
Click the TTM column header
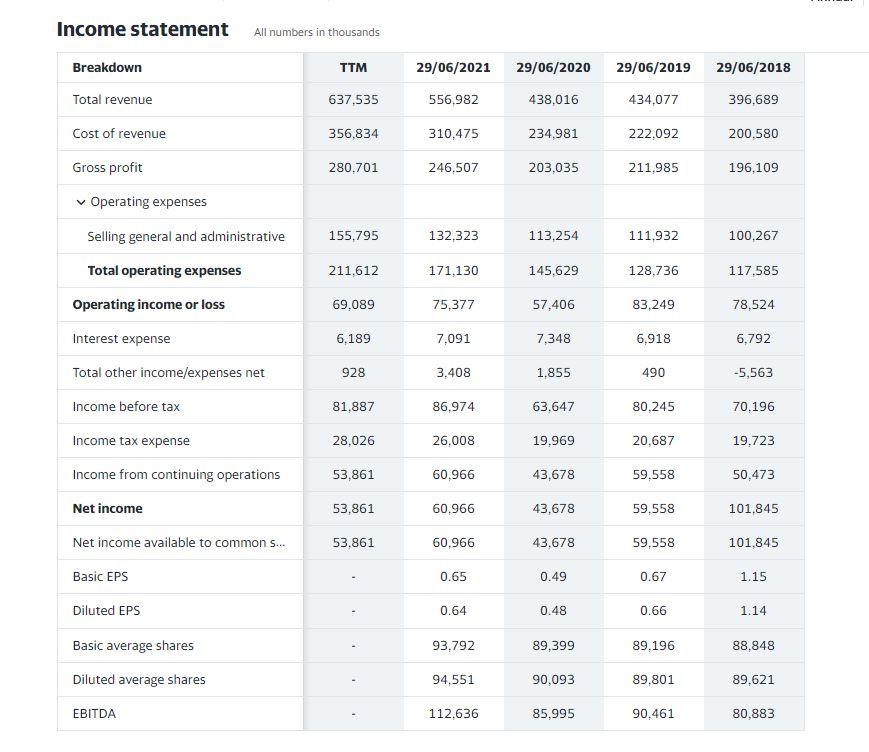pos(354,67)
